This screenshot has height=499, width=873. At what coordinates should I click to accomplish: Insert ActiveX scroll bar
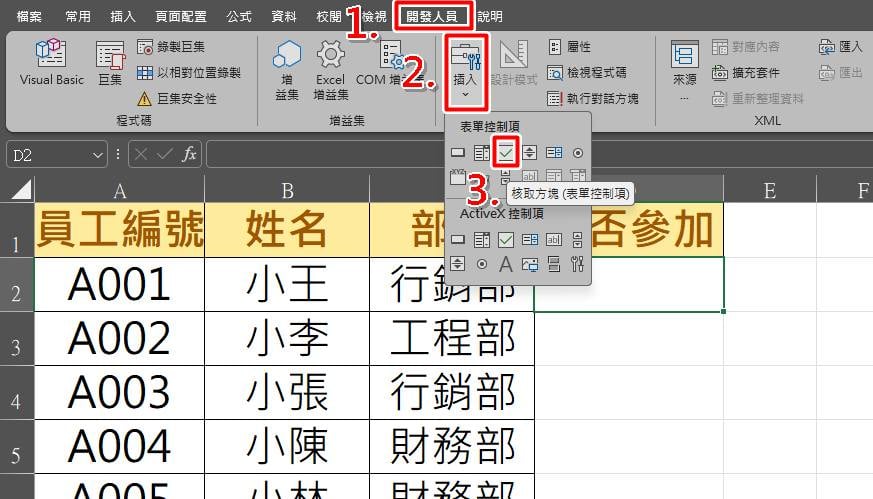point(578,240)
